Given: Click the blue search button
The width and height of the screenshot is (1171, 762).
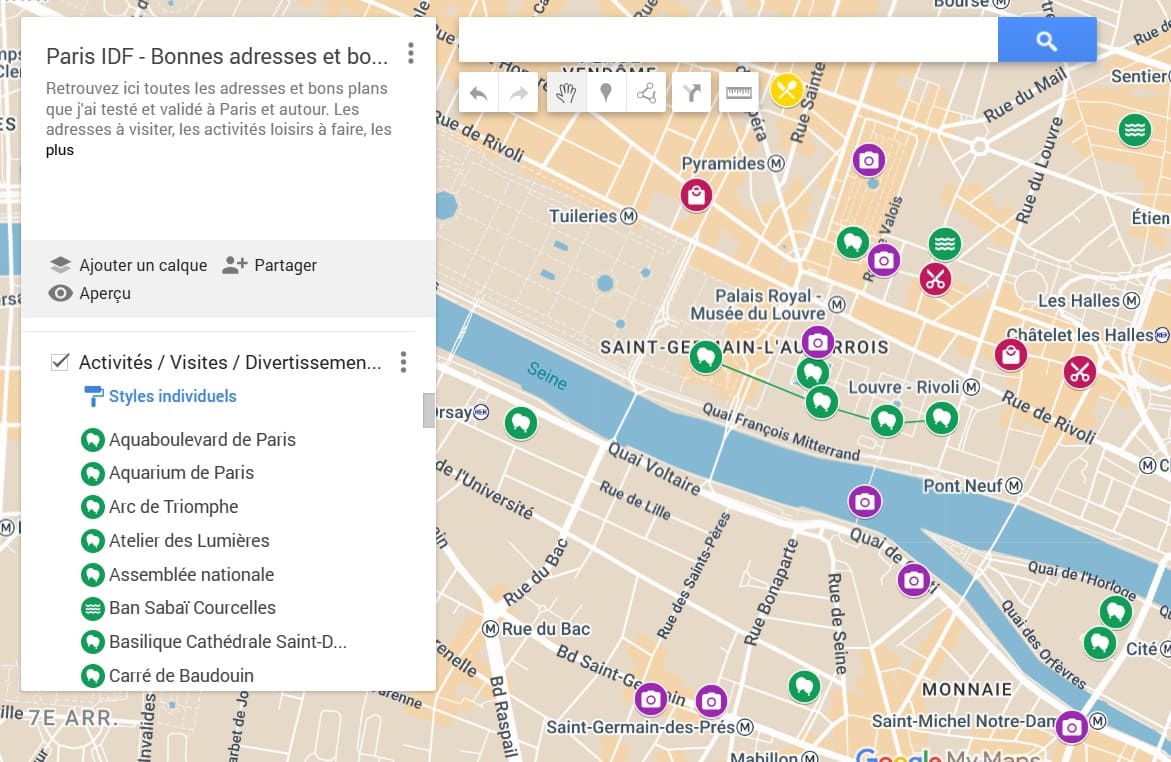Looking at the screenshot, I should (1047, 40).
